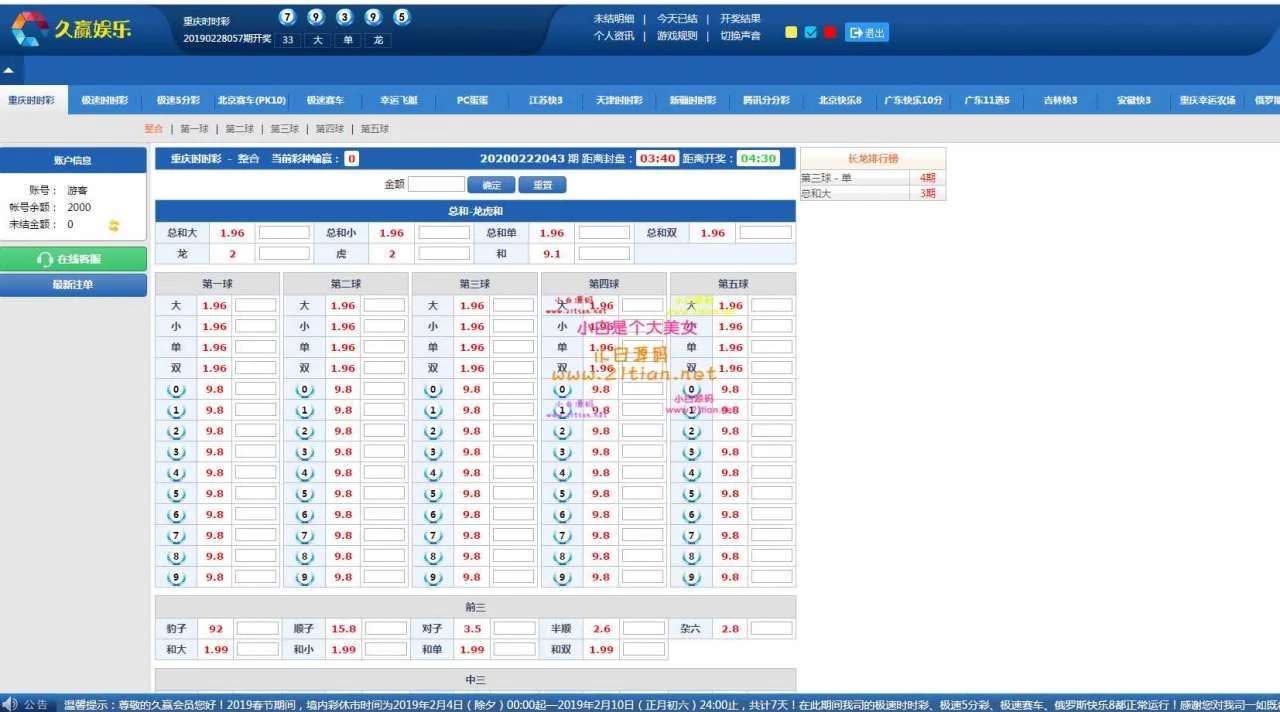Open the 游戏规则 link
The height and width of the screenshot is (712, 1280).
[x=677, y=36]
